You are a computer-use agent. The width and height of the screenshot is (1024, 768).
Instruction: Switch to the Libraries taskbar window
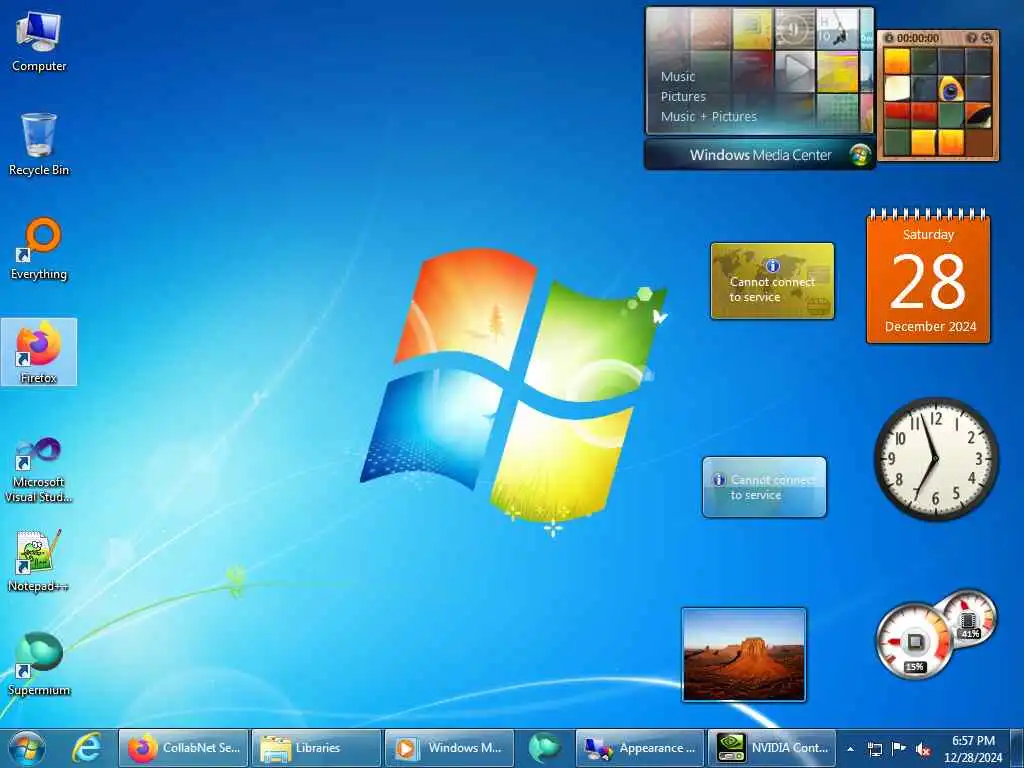point(316,748)
